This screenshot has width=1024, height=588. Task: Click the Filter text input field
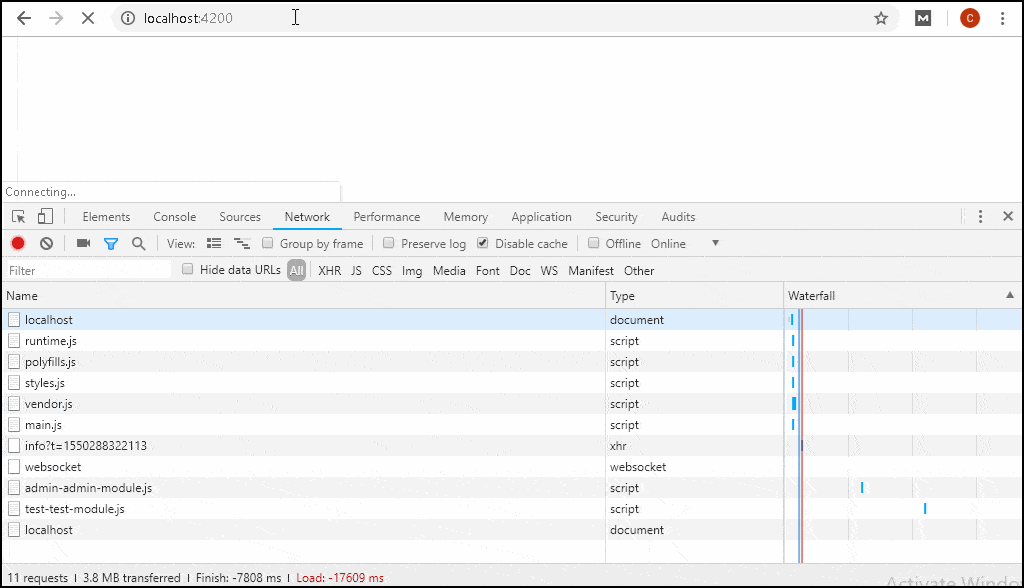[88, 270]
